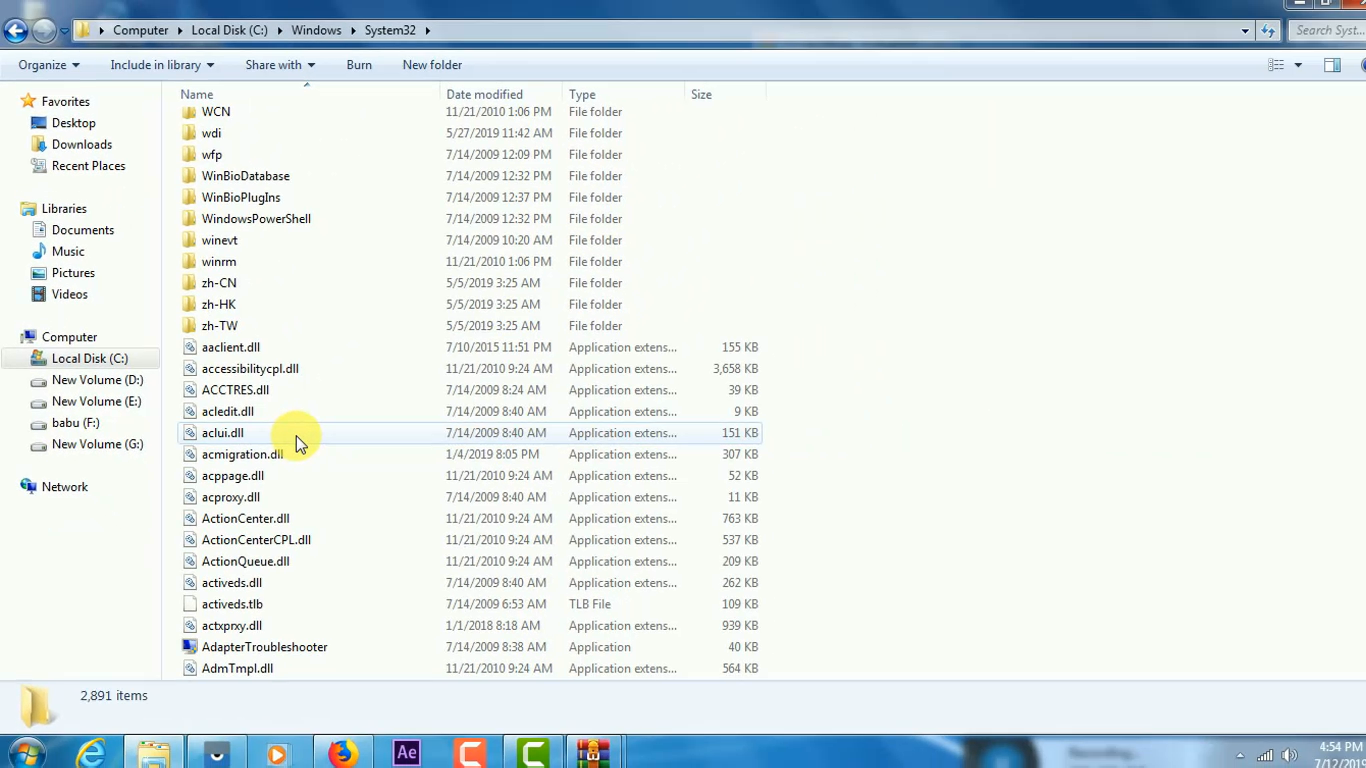
Task: Launch Firefox from the taskbar
Action: tap(342, 752)
